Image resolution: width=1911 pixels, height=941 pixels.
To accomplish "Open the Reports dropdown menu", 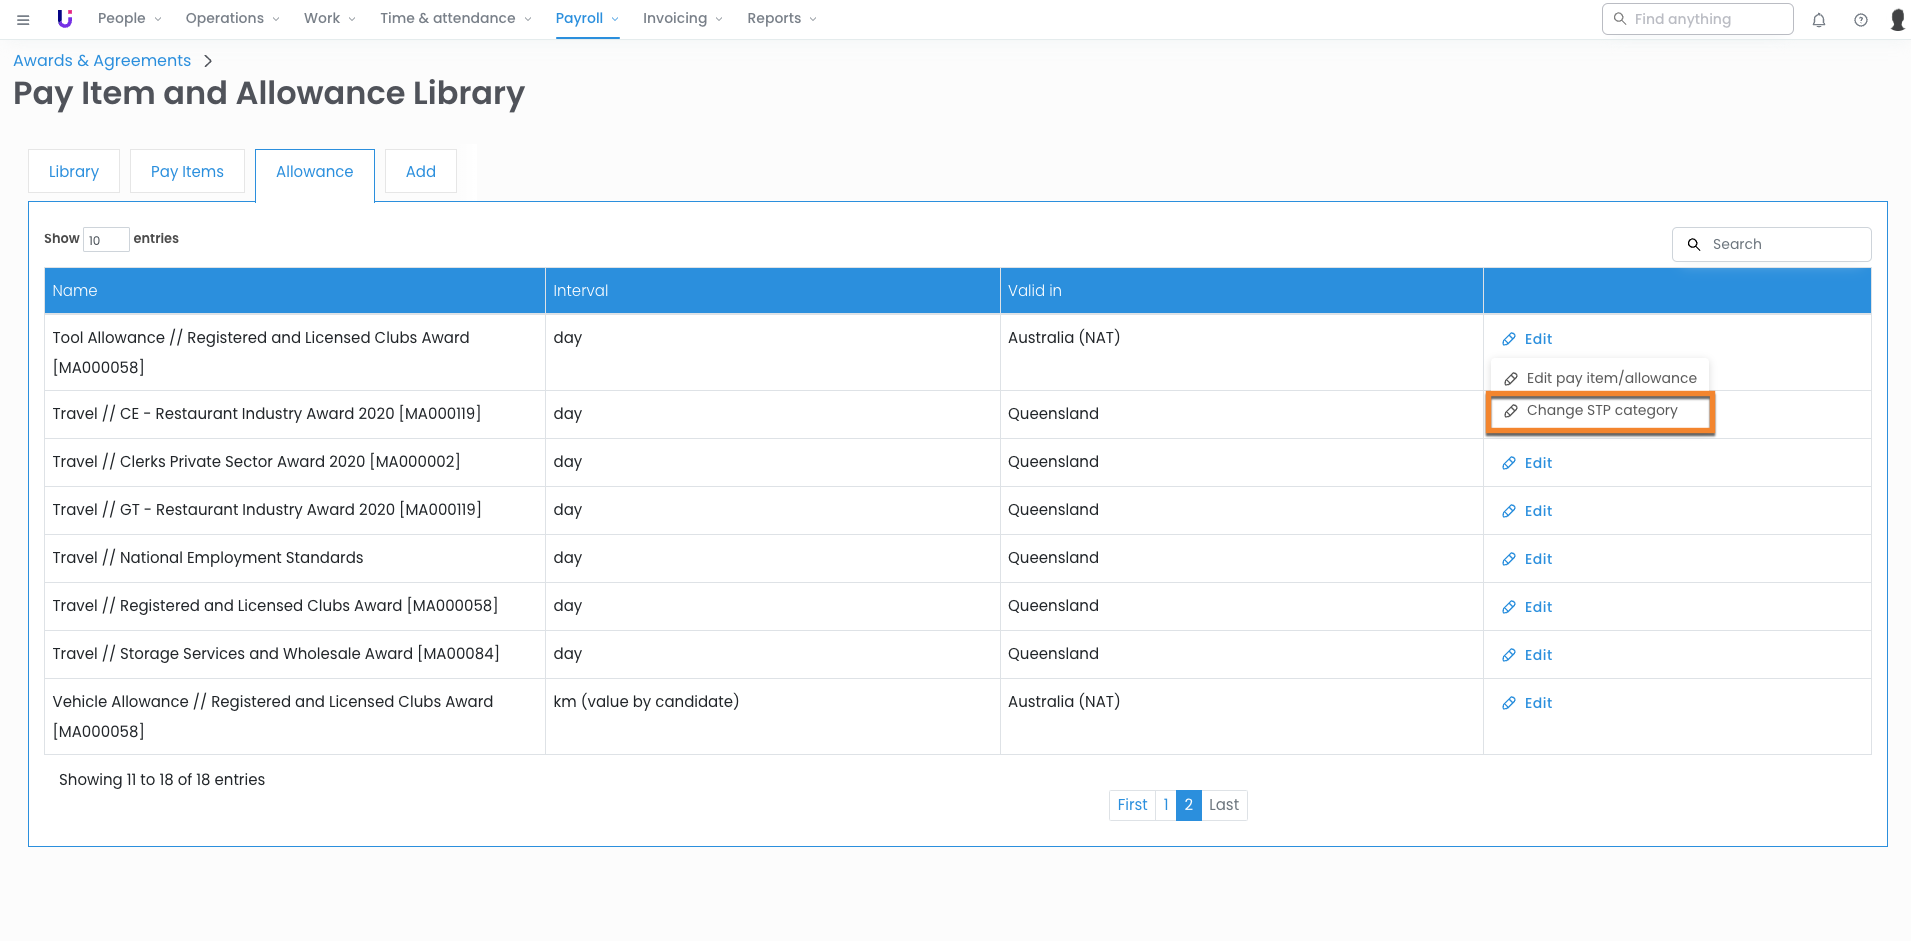I will 781,19.
